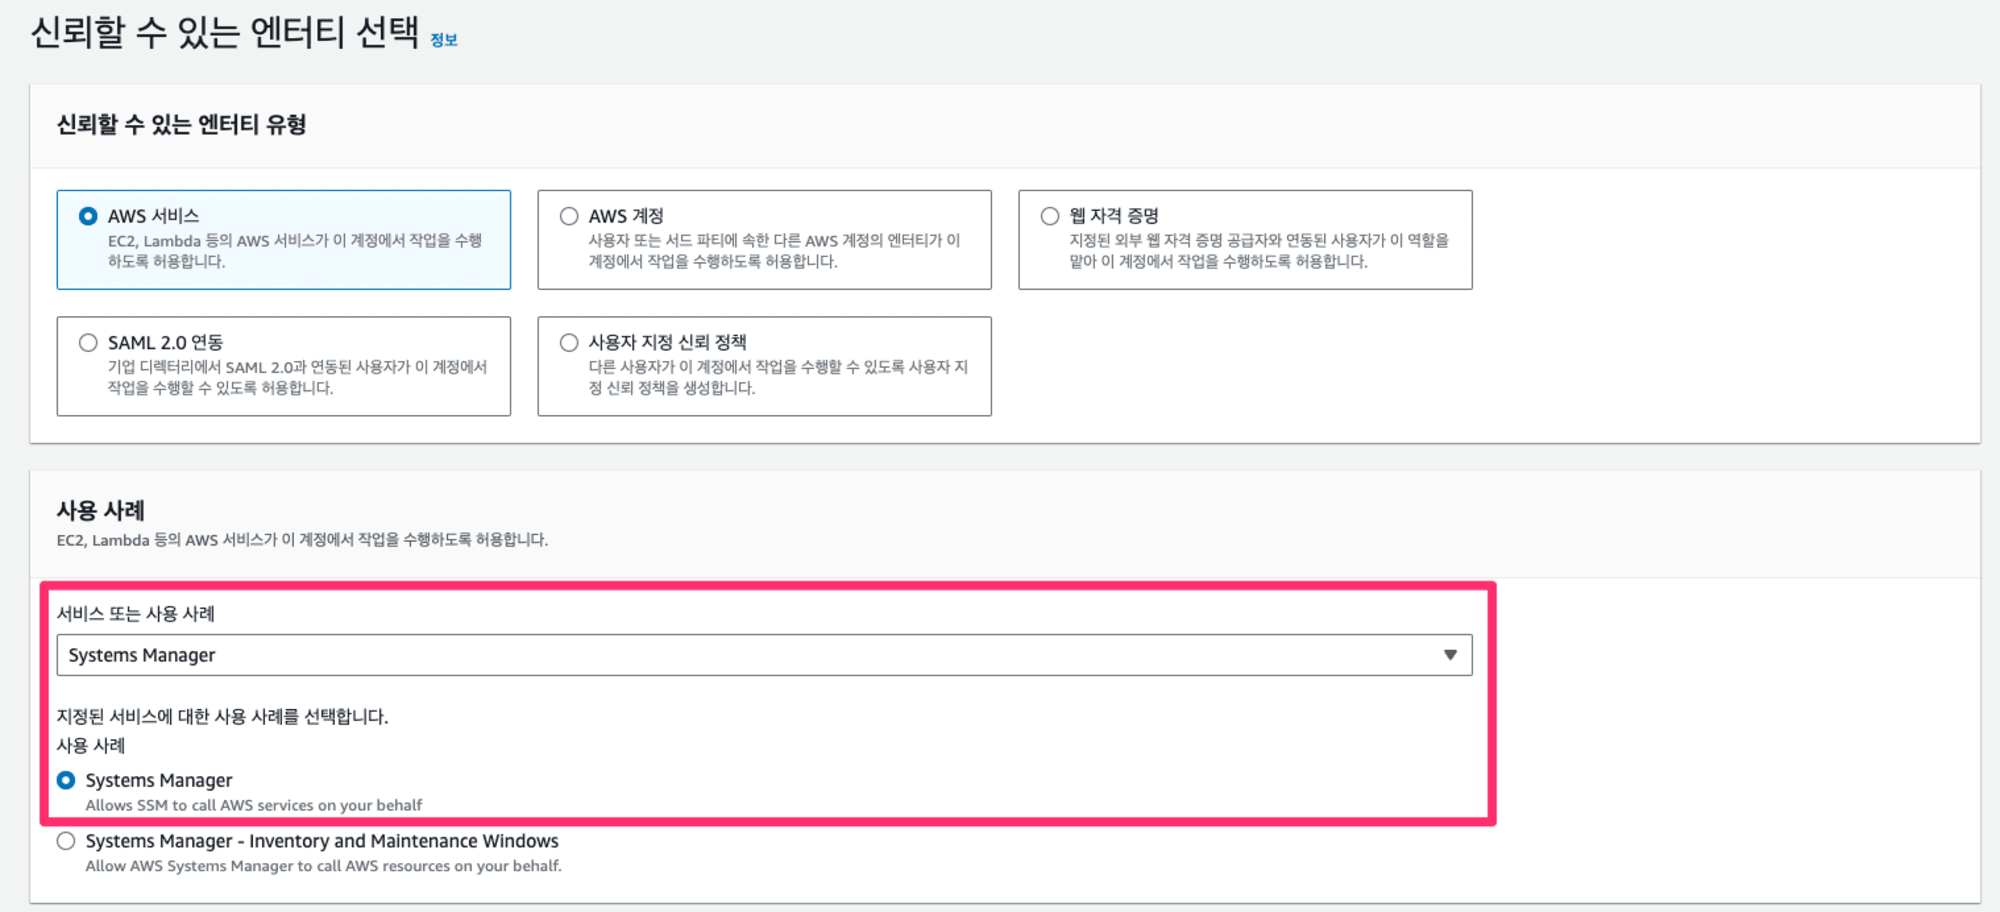Open the 정보 link next to the title
The height and width of the screenshot is (912, 2000).
point(444,40)
